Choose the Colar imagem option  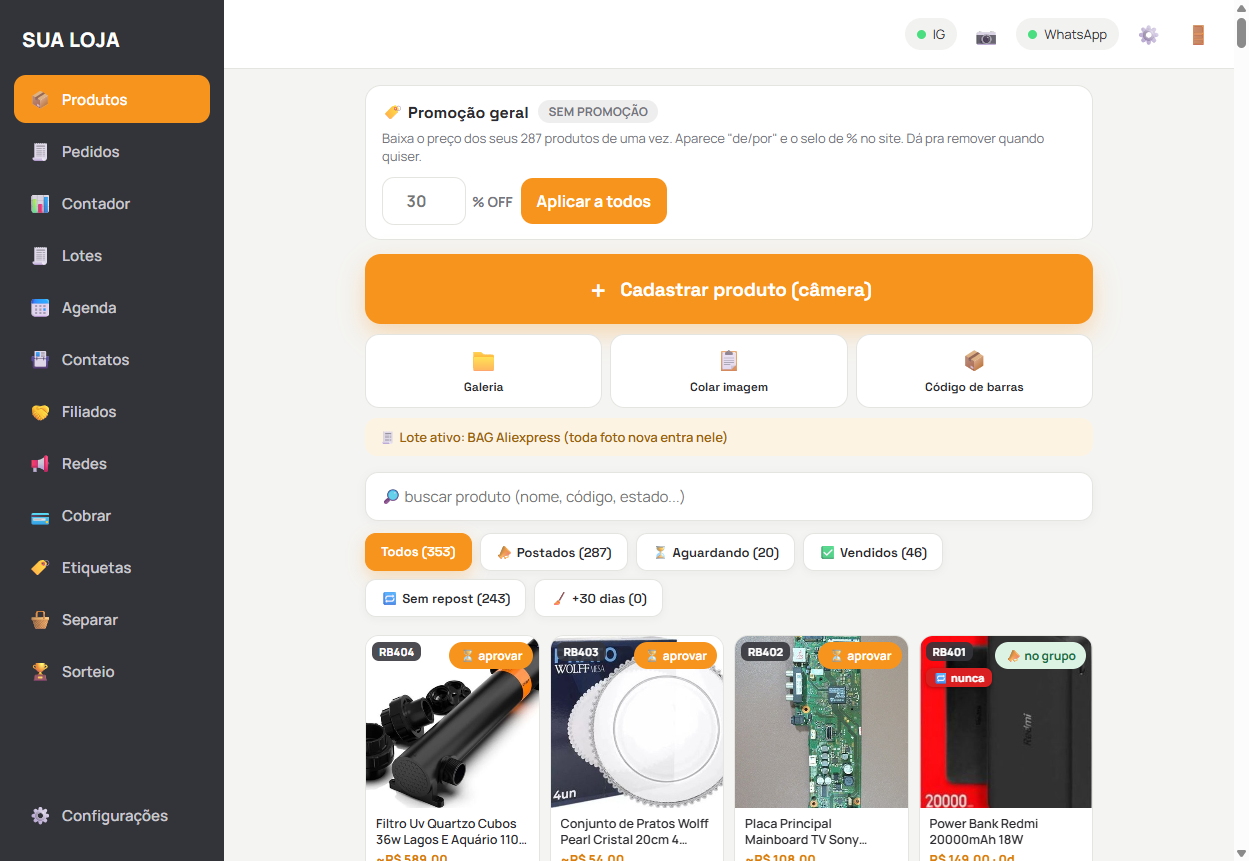tap(729, 371)
